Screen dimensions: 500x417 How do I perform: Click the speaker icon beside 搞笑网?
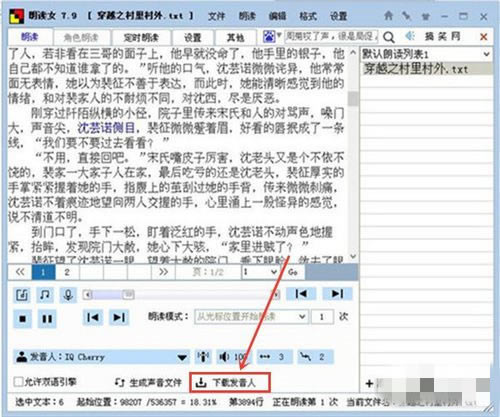[410, 36]
